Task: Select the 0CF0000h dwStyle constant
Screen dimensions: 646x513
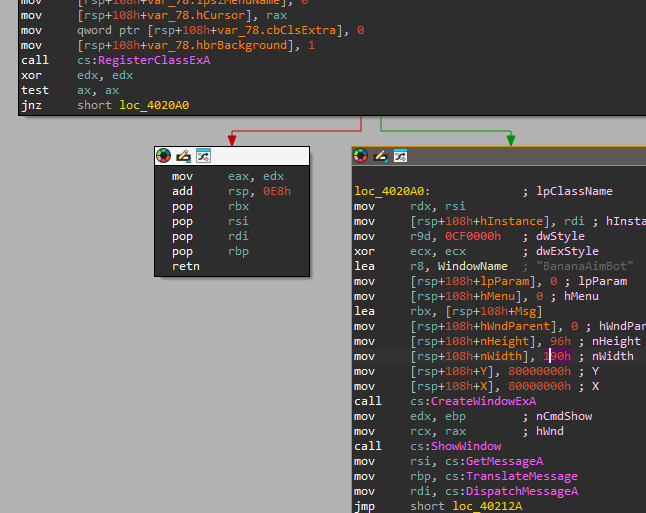Action: point(473,236)
